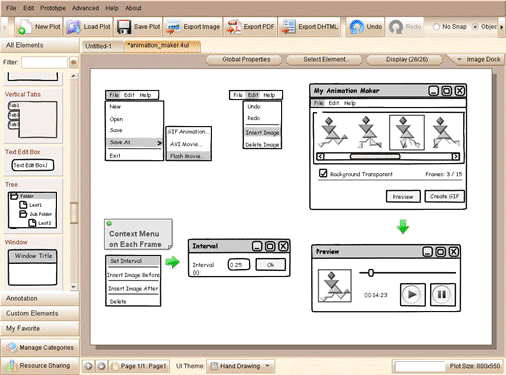506x375 pixels.
Task: Click the Preview button in mockup
Action: pyautogui.click(x=403, y=197)
